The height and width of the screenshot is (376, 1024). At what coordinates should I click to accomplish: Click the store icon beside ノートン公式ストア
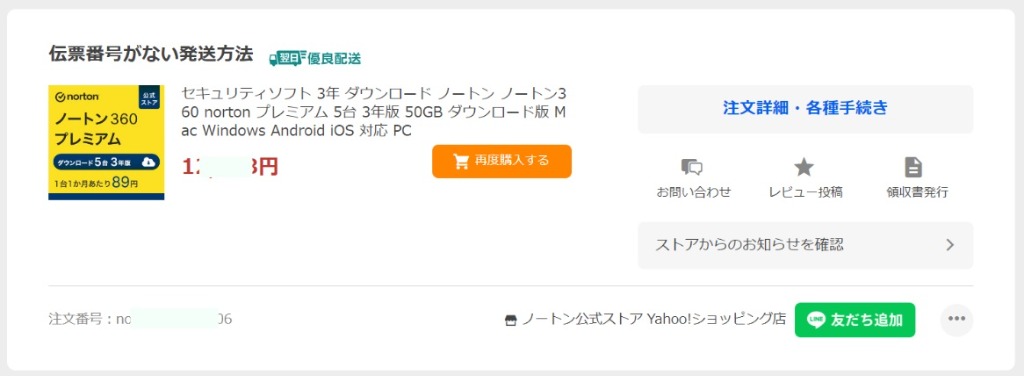tap(511, 321)
